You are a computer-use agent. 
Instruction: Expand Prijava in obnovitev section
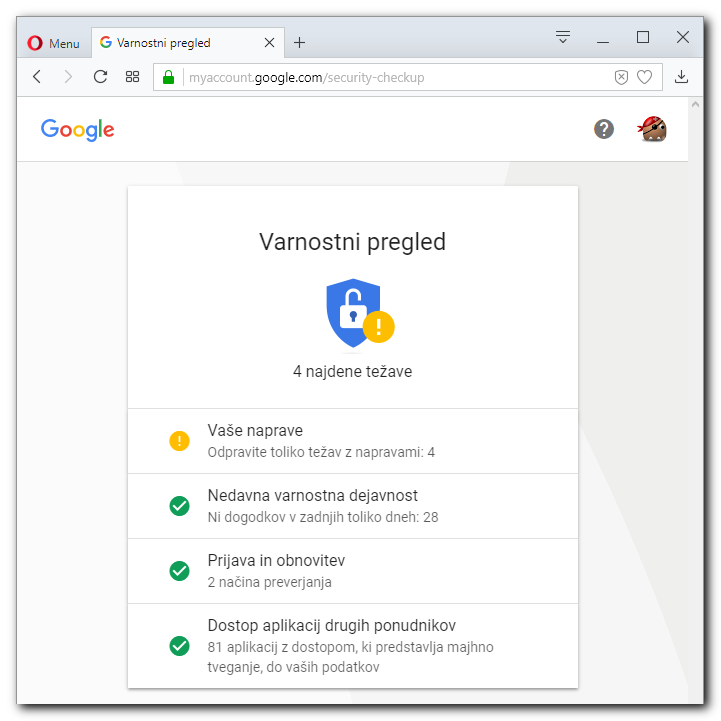(353, 571)
